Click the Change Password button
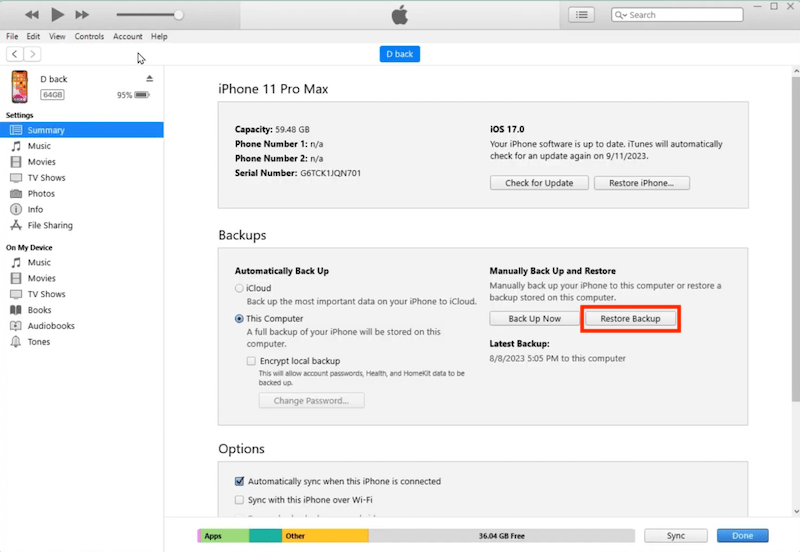The width and height of the screenshot is (800, 552). [312, 400]
